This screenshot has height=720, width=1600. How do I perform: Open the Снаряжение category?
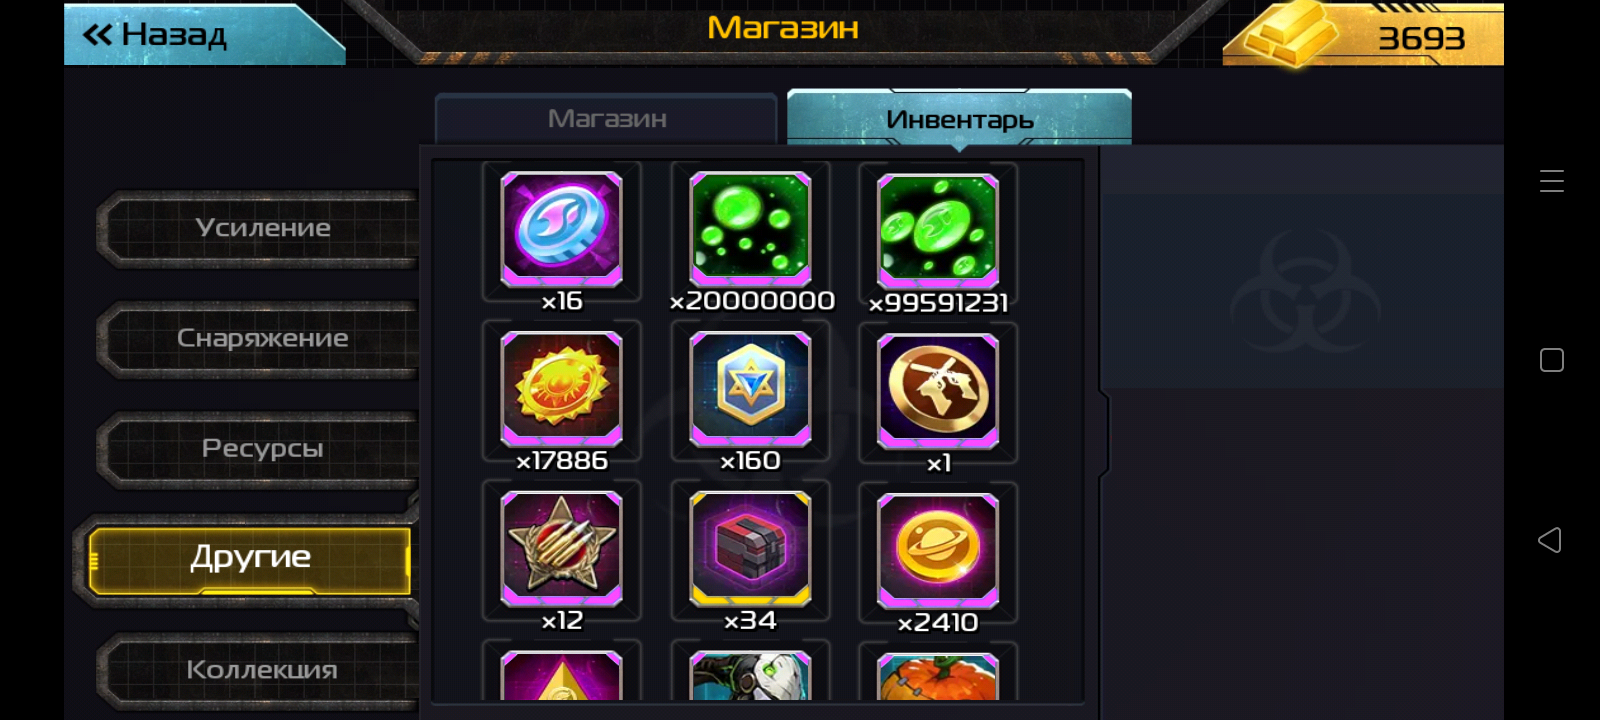(262, 339)
